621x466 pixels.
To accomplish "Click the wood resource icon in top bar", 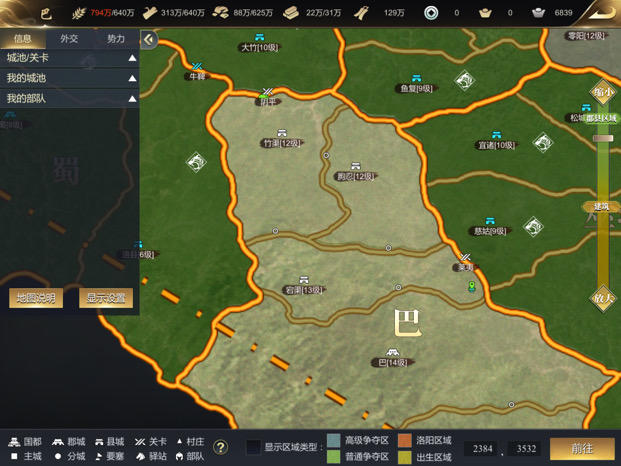I will (x=150, y=13).
